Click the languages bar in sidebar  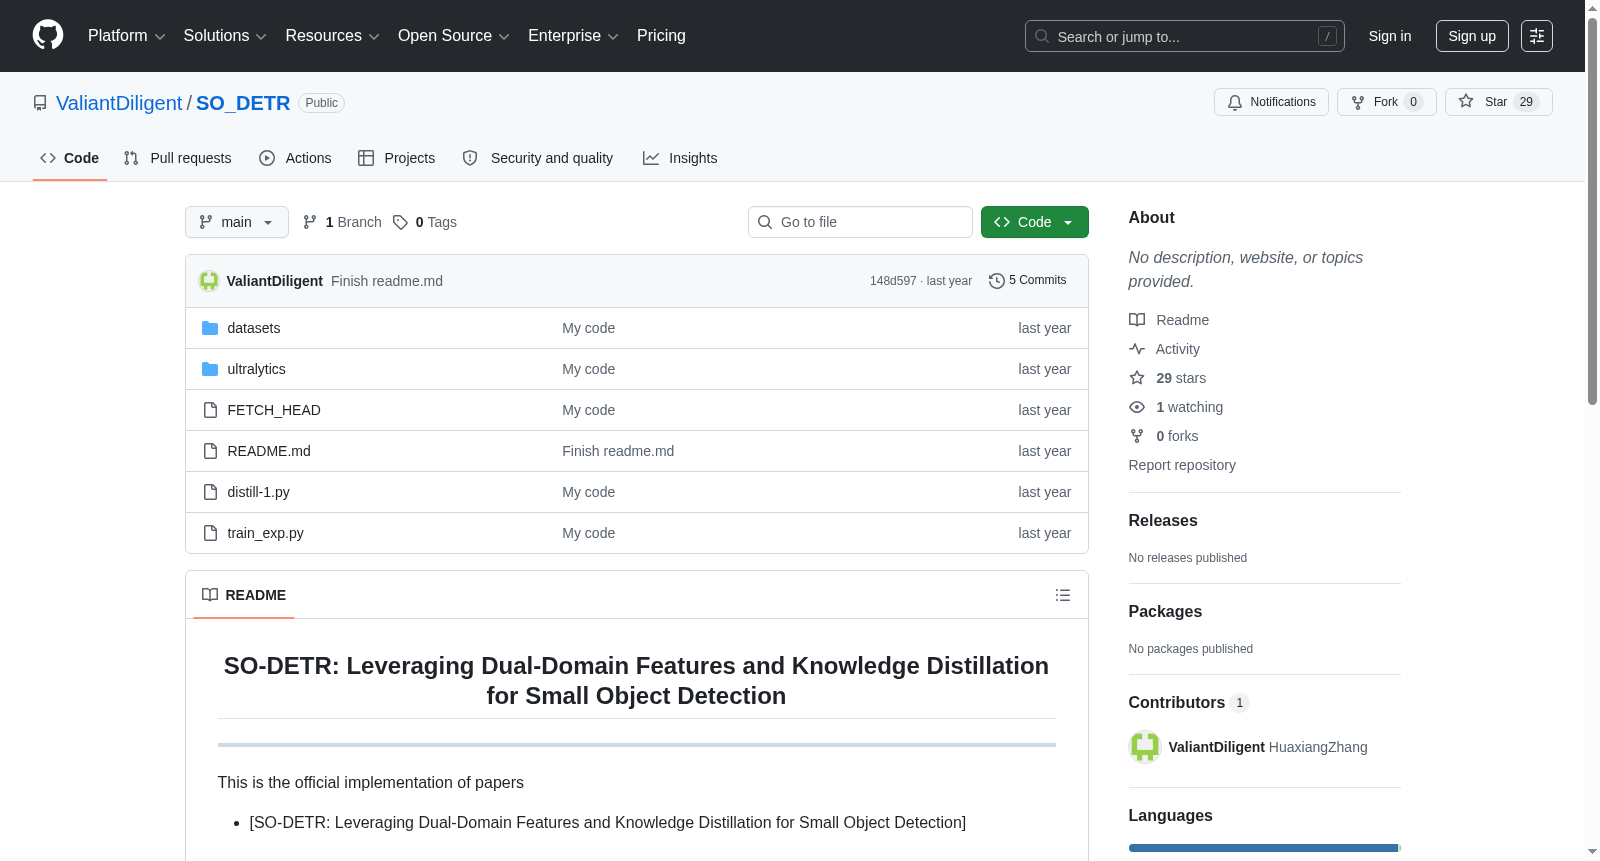pos(1265,848)
